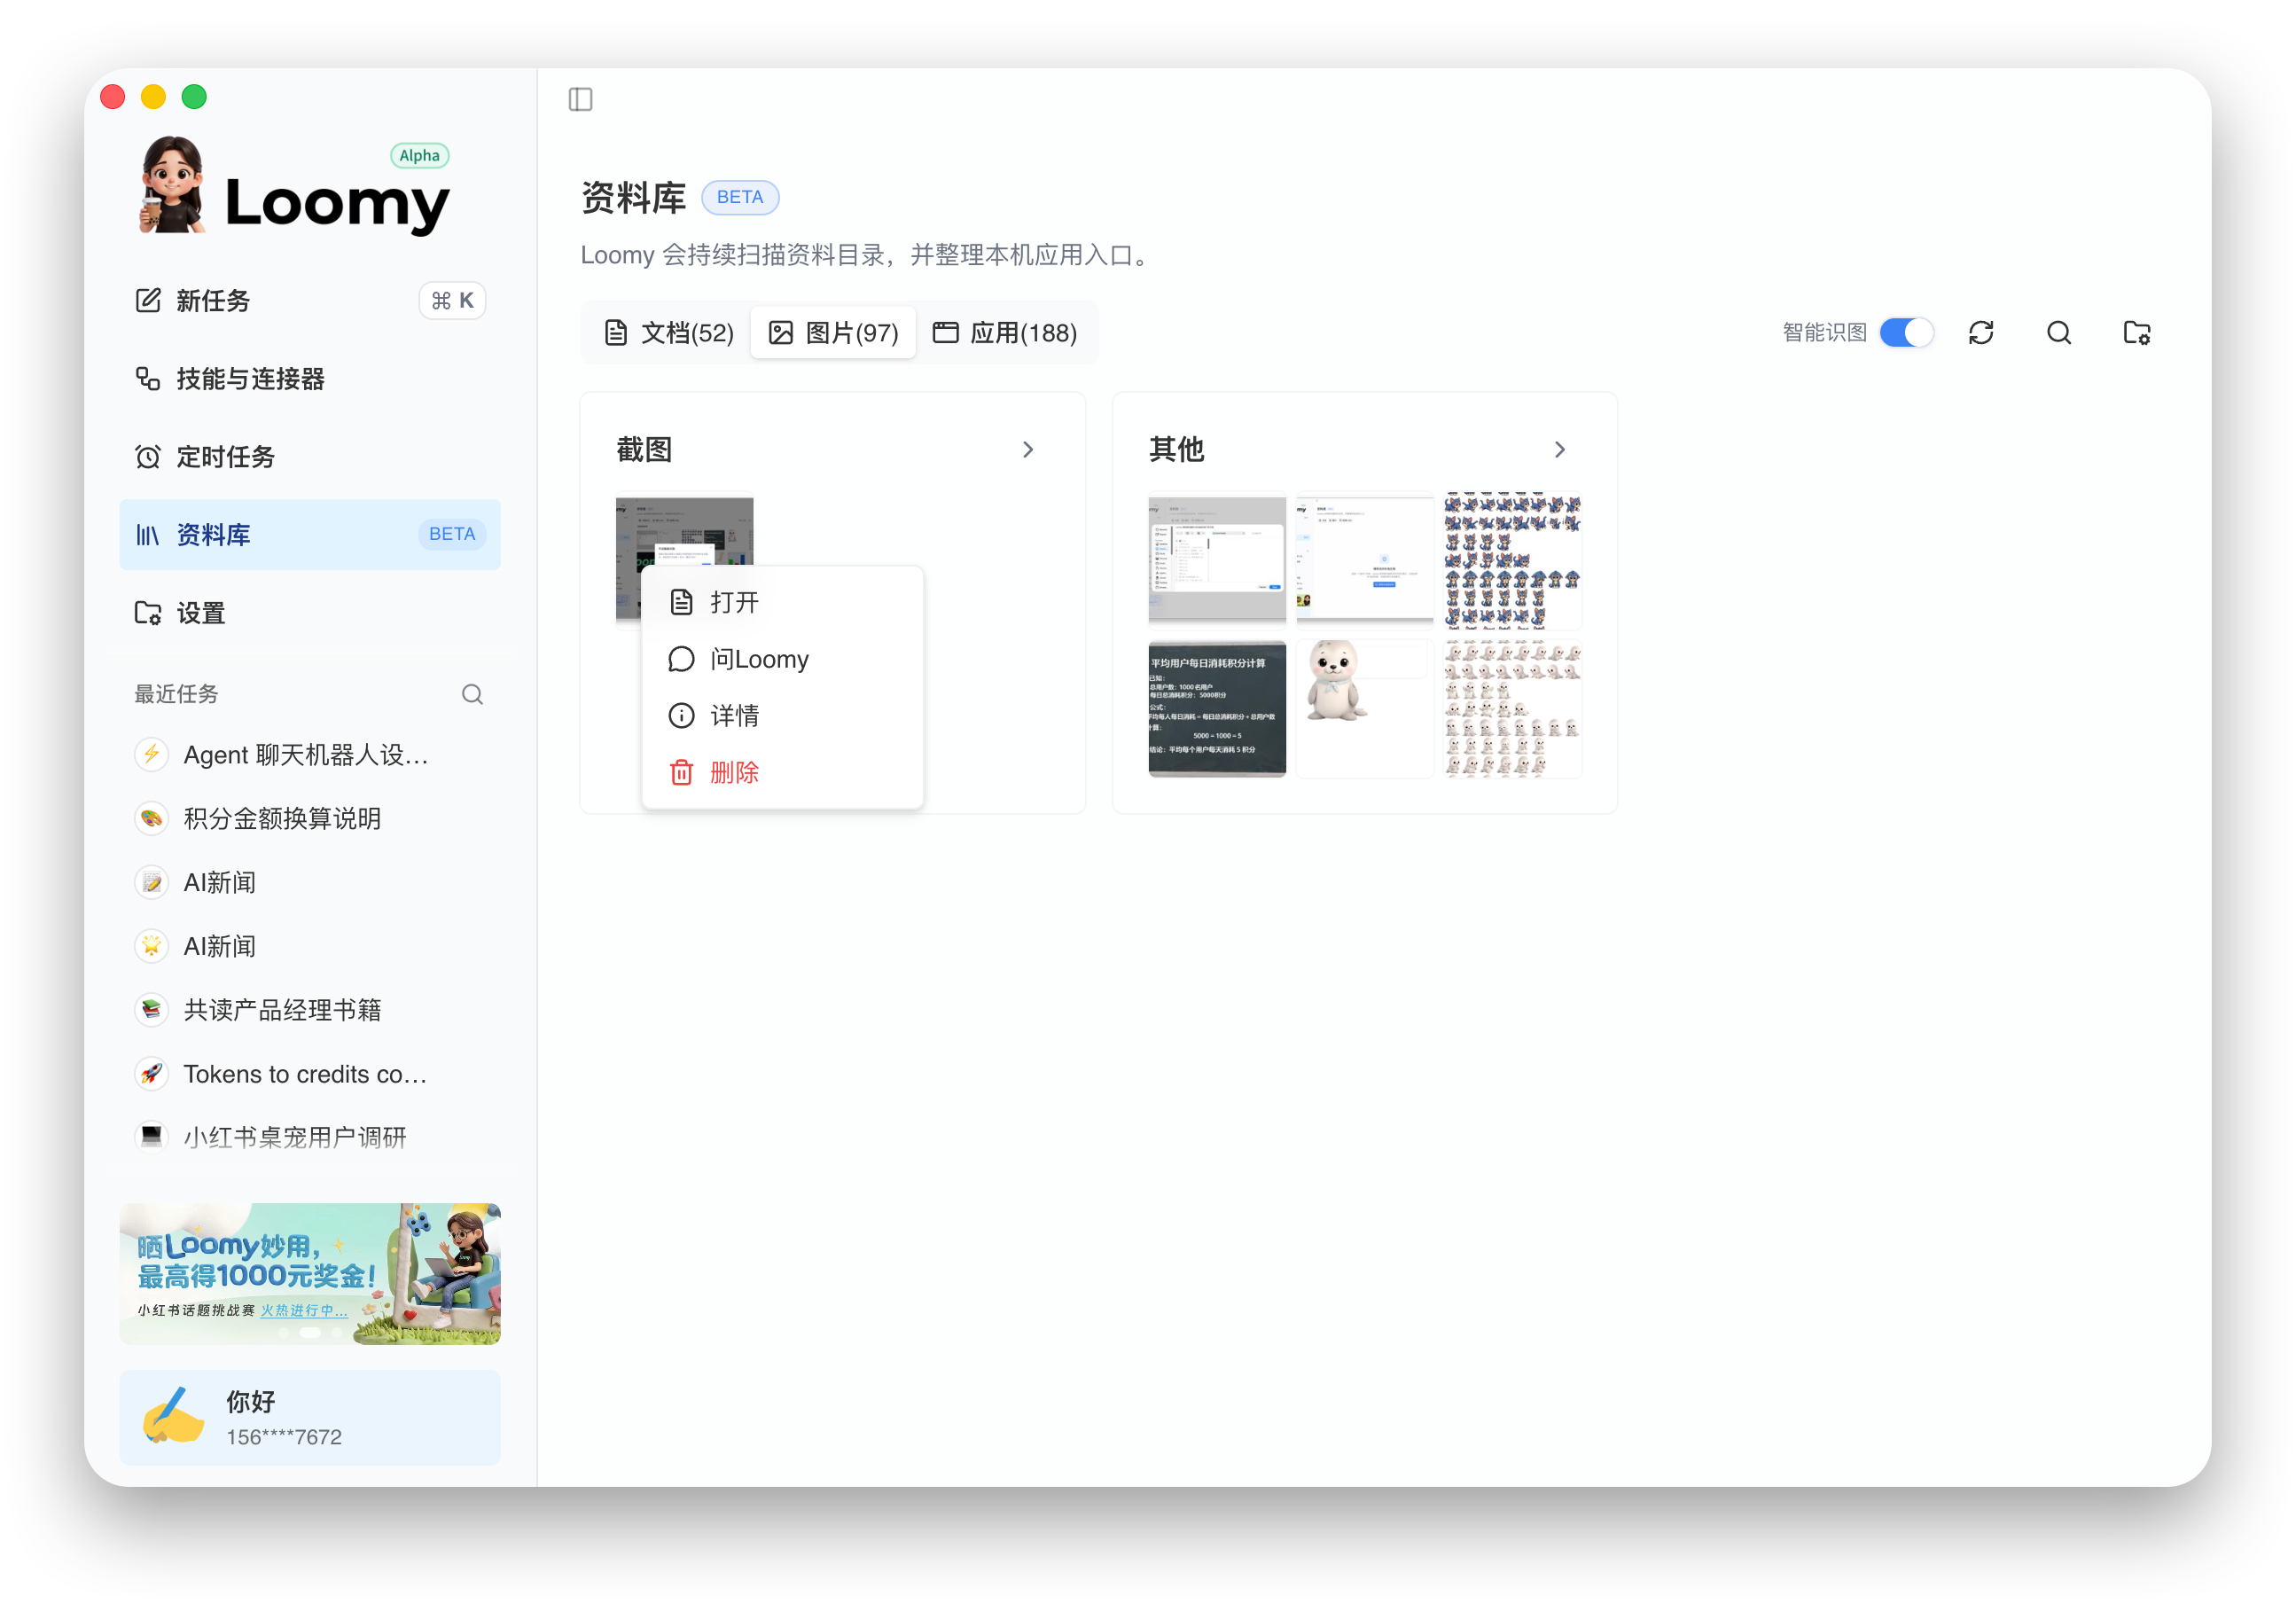The image size is (2296, 1619).
Task: Click the lightning icon beside Agent task
Action: point(151,754)
